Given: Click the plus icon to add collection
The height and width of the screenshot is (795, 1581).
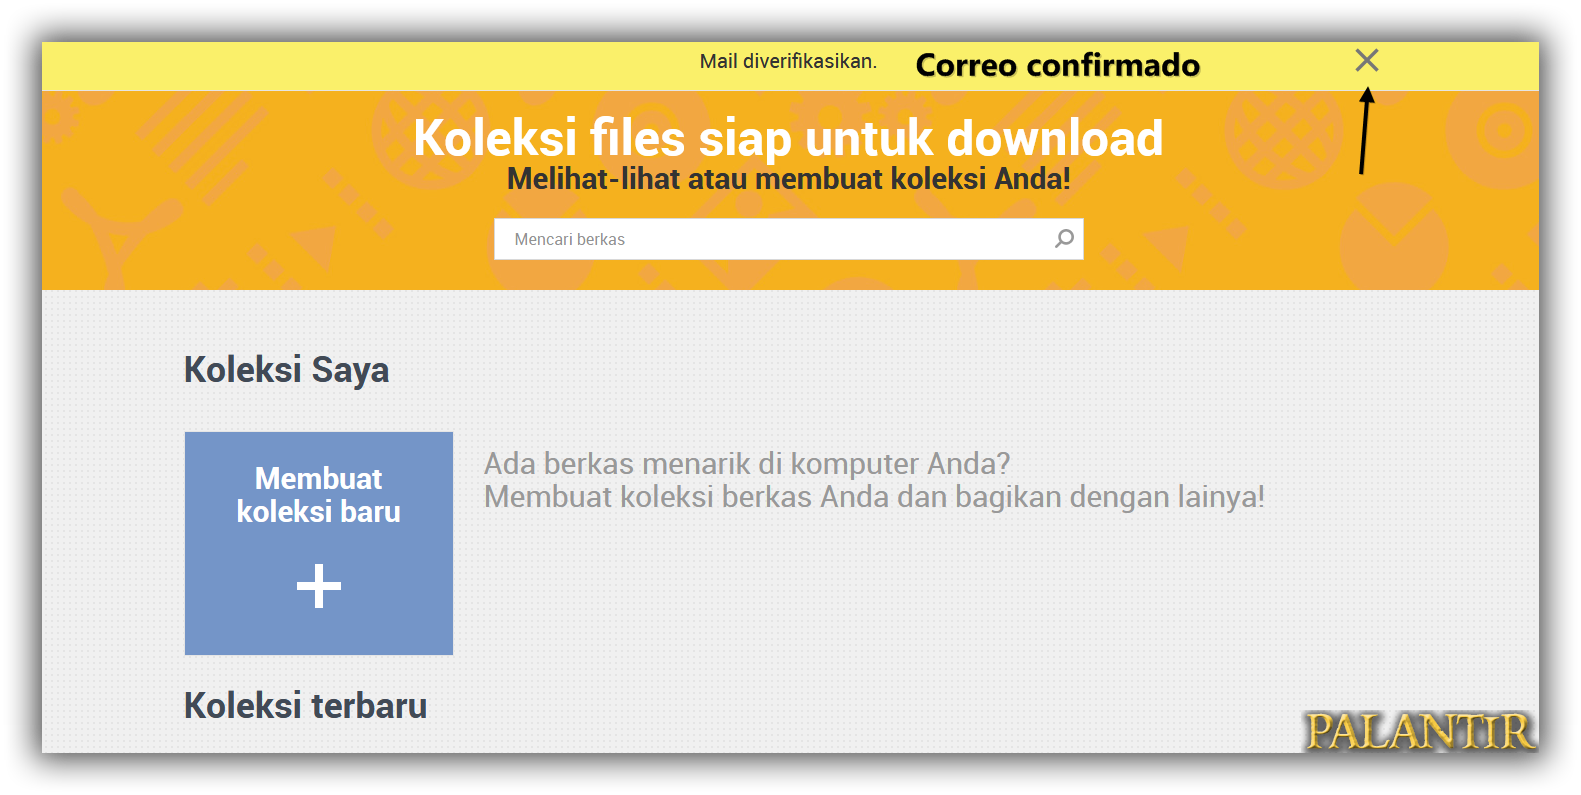Looking at the screenshot, I should [319, 586].
